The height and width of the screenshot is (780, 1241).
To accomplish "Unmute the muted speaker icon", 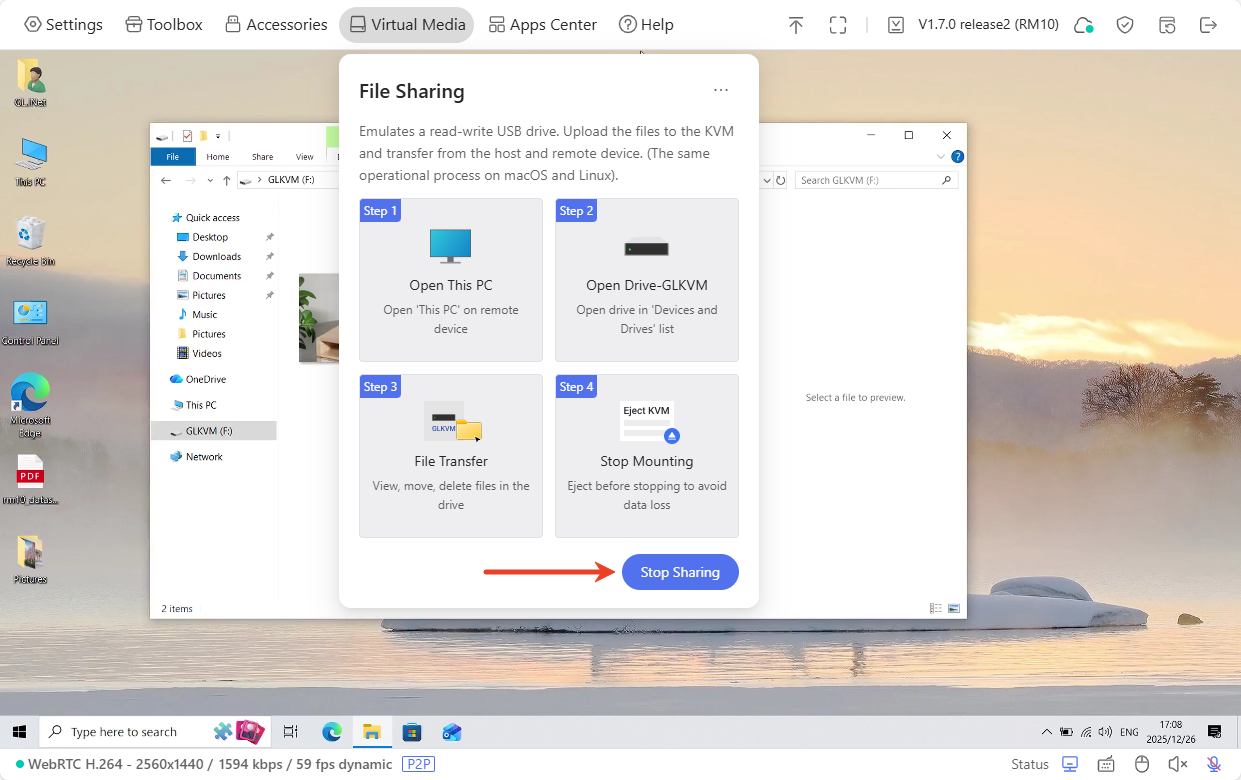I will pyautogui.click(x=1178, y=764).
